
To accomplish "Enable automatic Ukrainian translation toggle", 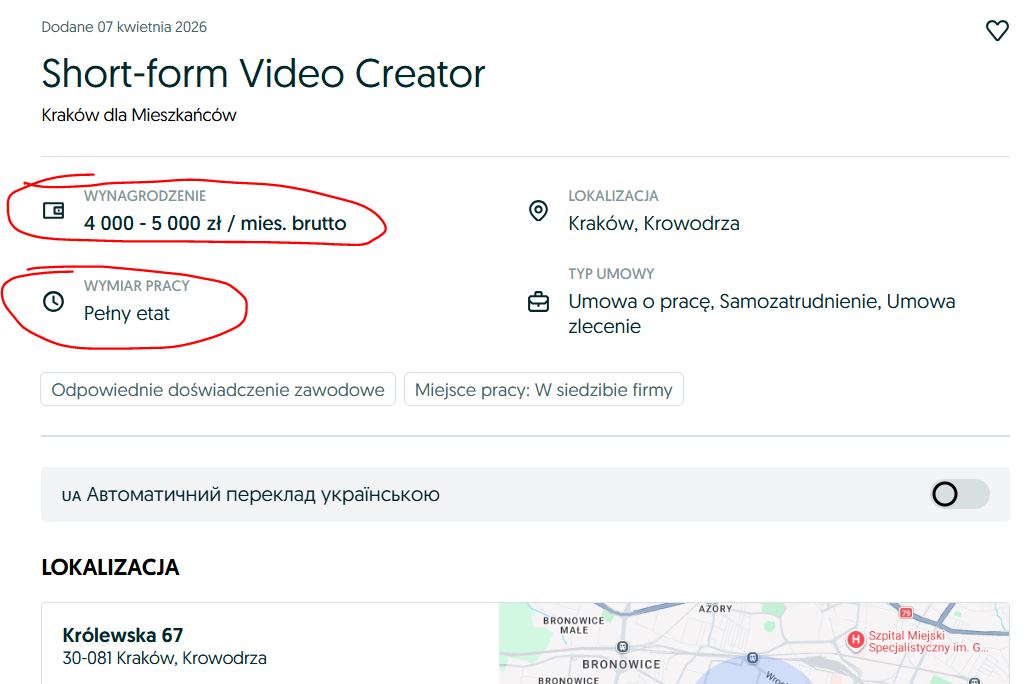I will point(959,494).
